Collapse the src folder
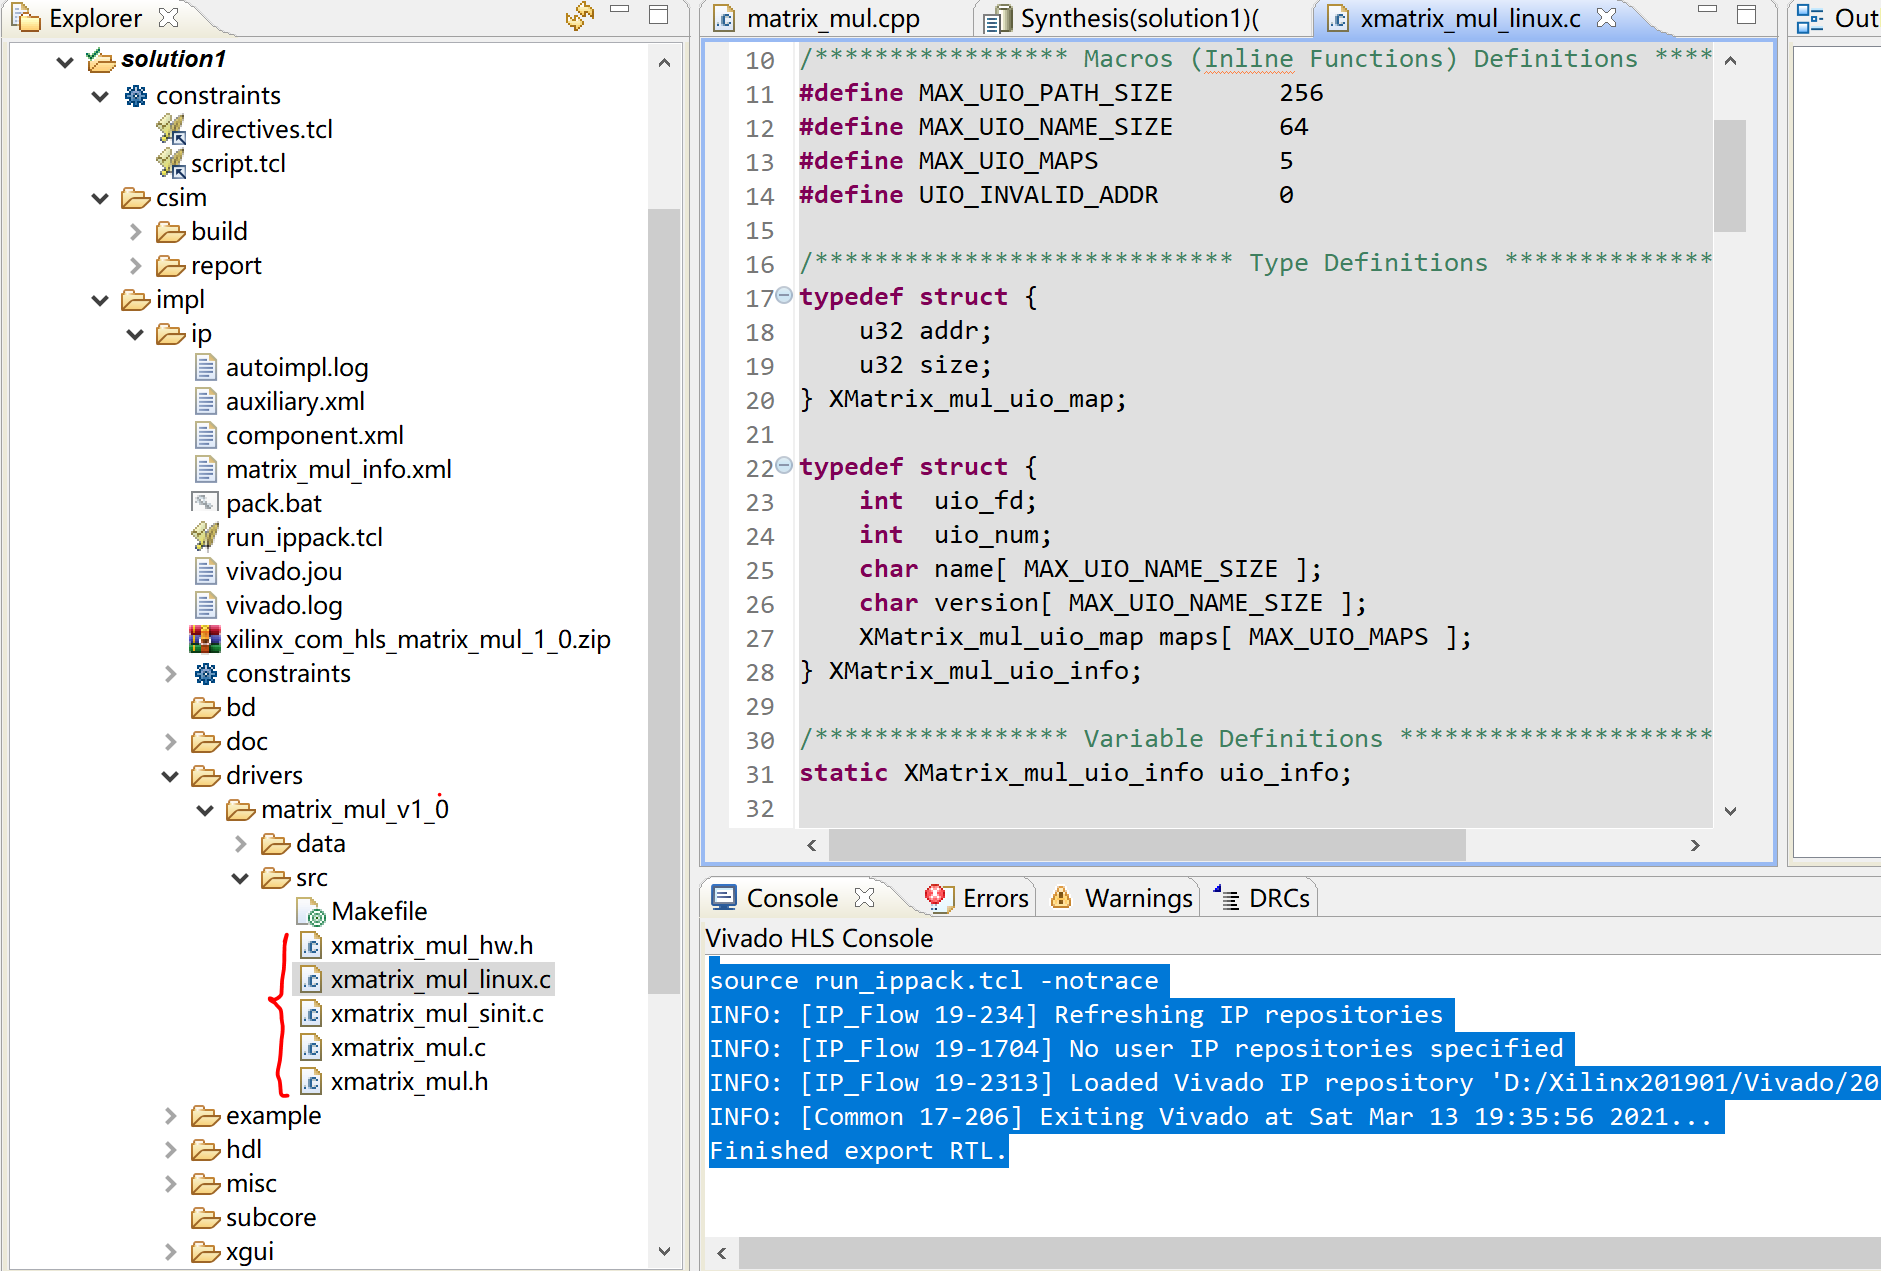This screenshot has height=1271, width=1881. pos(240,878)
